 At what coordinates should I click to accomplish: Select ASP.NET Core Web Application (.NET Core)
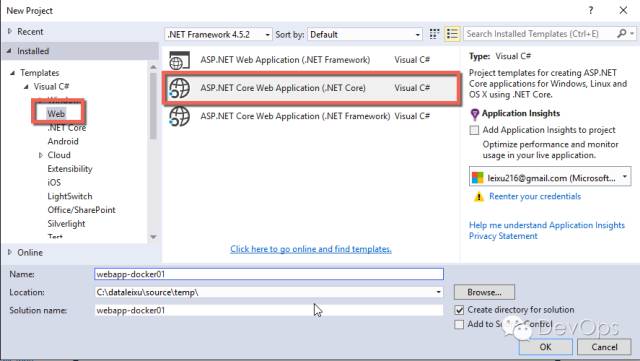(x=311, y=88)
